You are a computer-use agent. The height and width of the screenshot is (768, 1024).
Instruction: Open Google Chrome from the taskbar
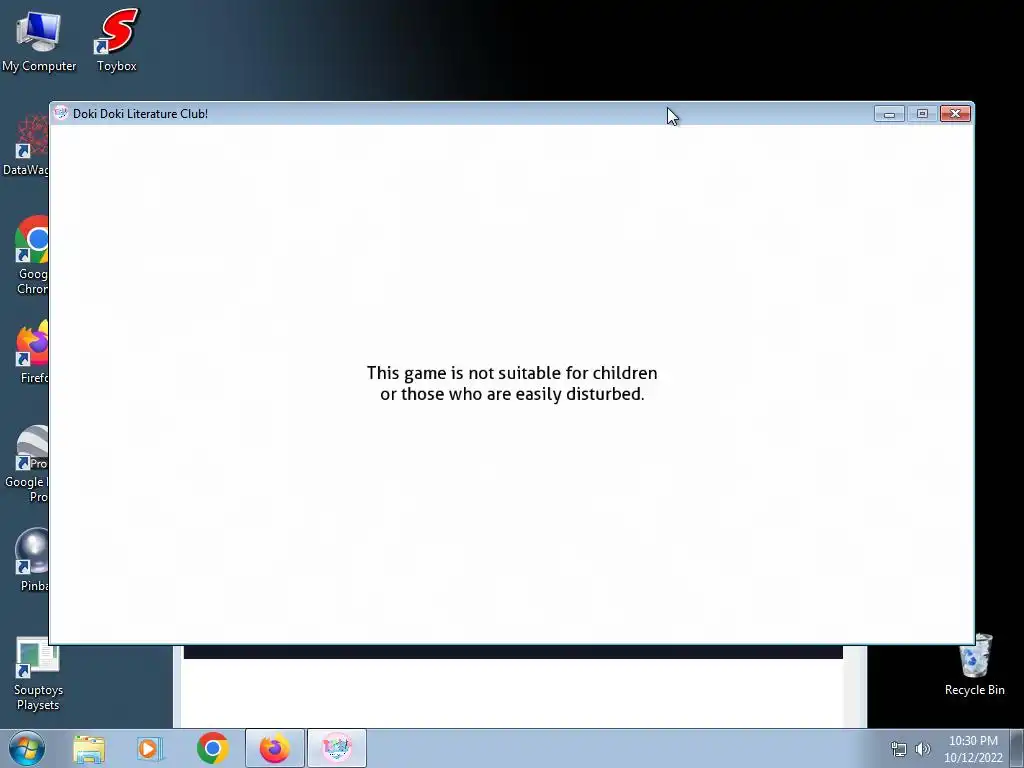[x=212, y=748]
